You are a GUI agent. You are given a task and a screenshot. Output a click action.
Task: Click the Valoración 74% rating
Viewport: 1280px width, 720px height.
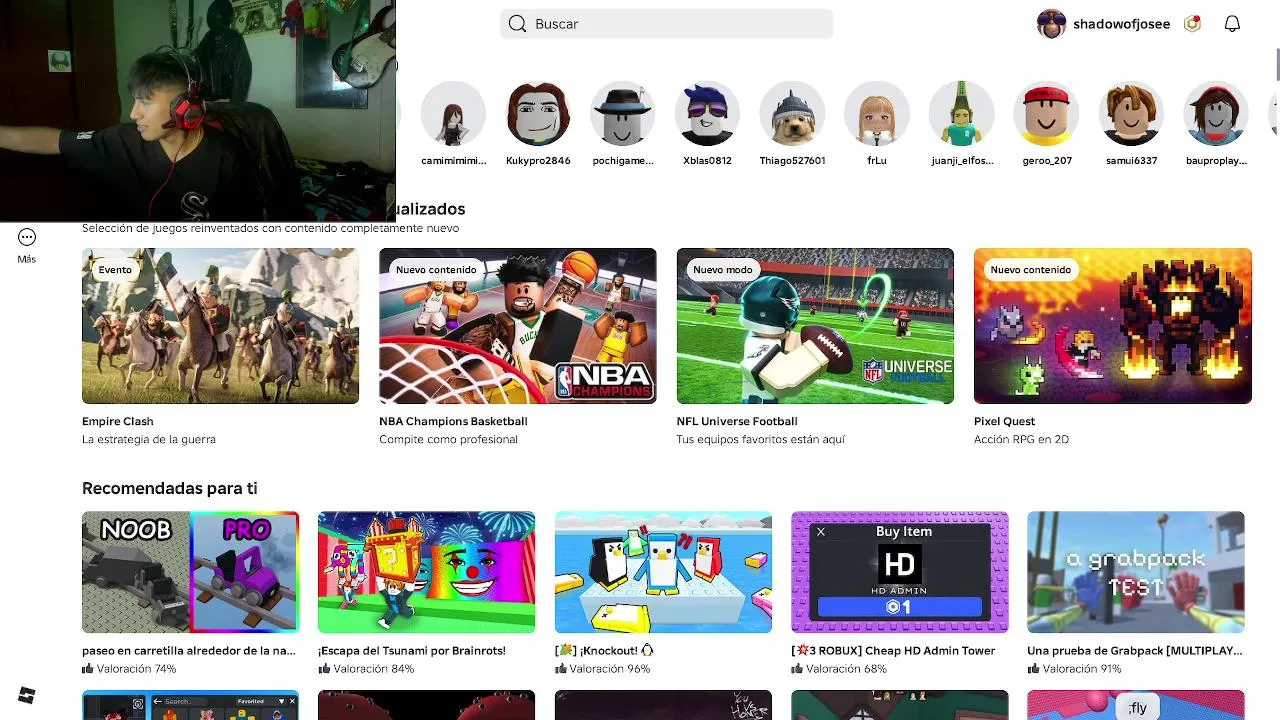tap(129, 669)
